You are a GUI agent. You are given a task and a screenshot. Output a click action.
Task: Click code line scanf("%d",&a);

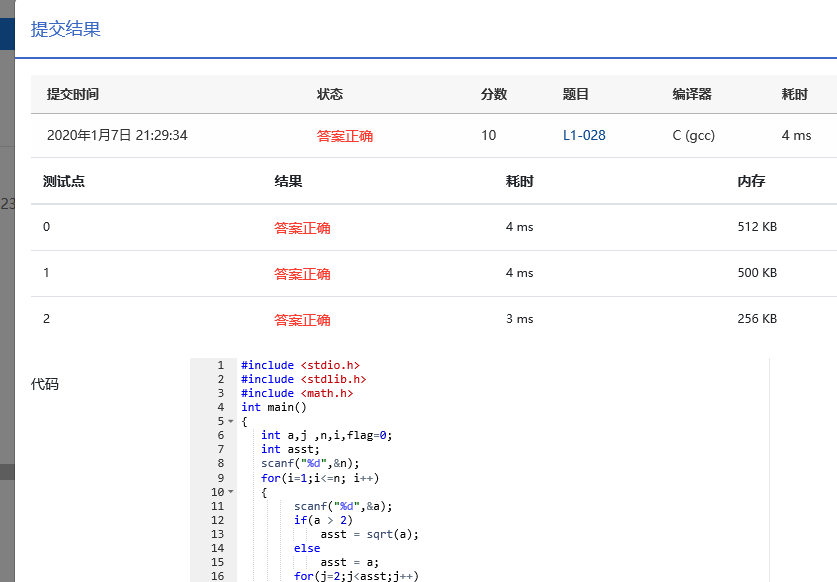[343, 506]
